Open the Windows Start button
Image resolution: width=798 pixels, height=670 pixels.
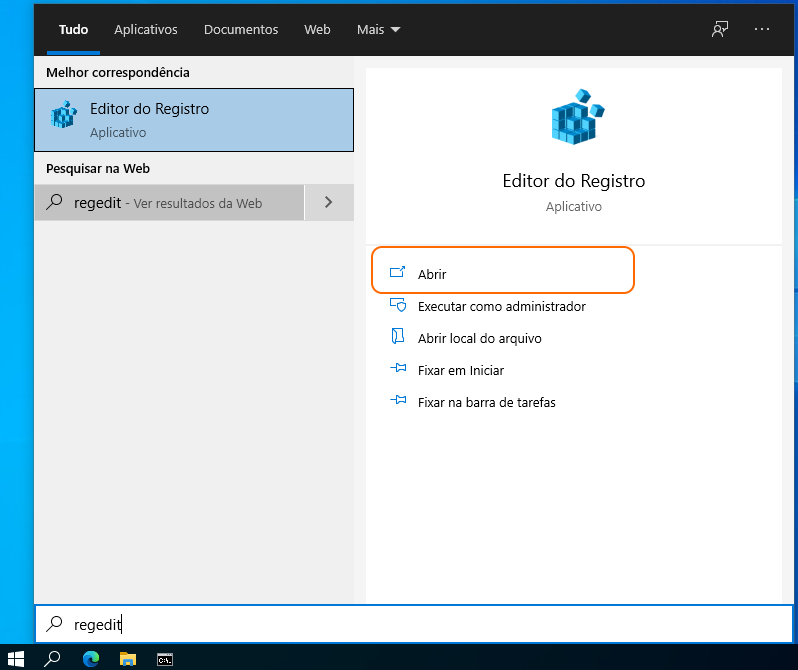click(16, 658)
